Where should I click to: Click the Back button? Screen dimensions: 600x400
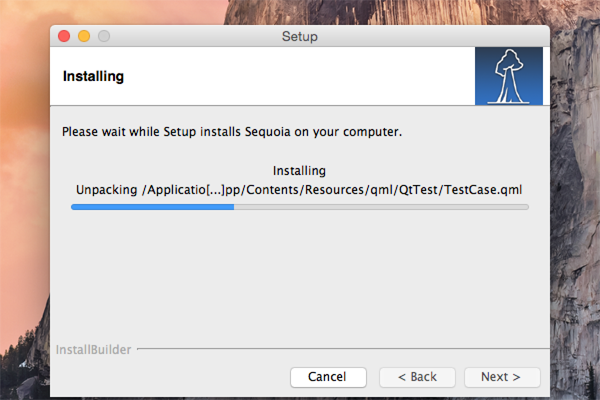tap(417, 377)
